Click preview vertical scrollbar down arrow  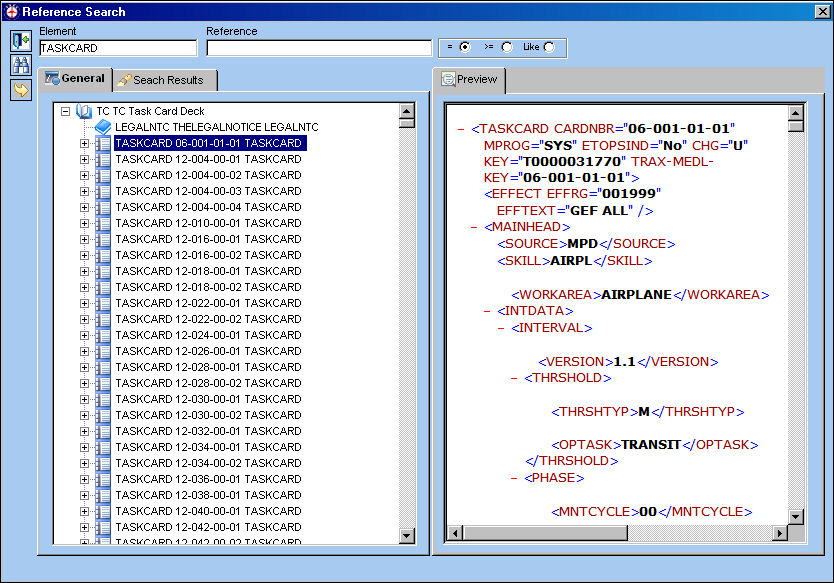coord(796,517)
